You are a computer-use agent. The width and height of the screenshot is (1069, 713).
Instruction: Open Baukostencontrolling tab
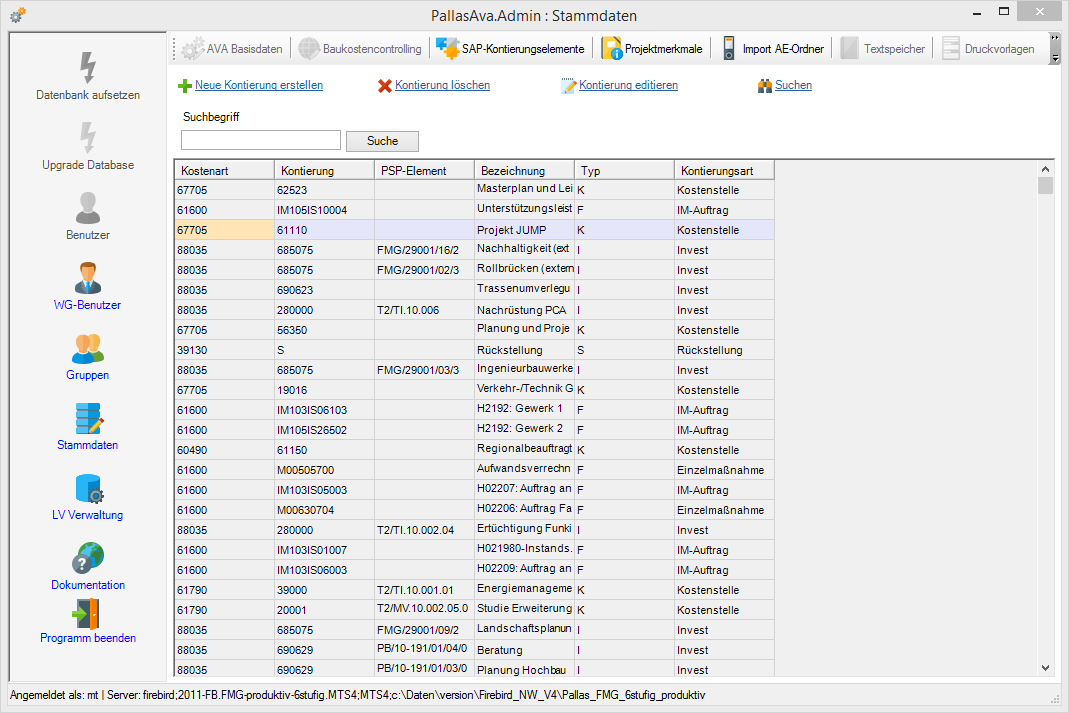pos(372,49)
